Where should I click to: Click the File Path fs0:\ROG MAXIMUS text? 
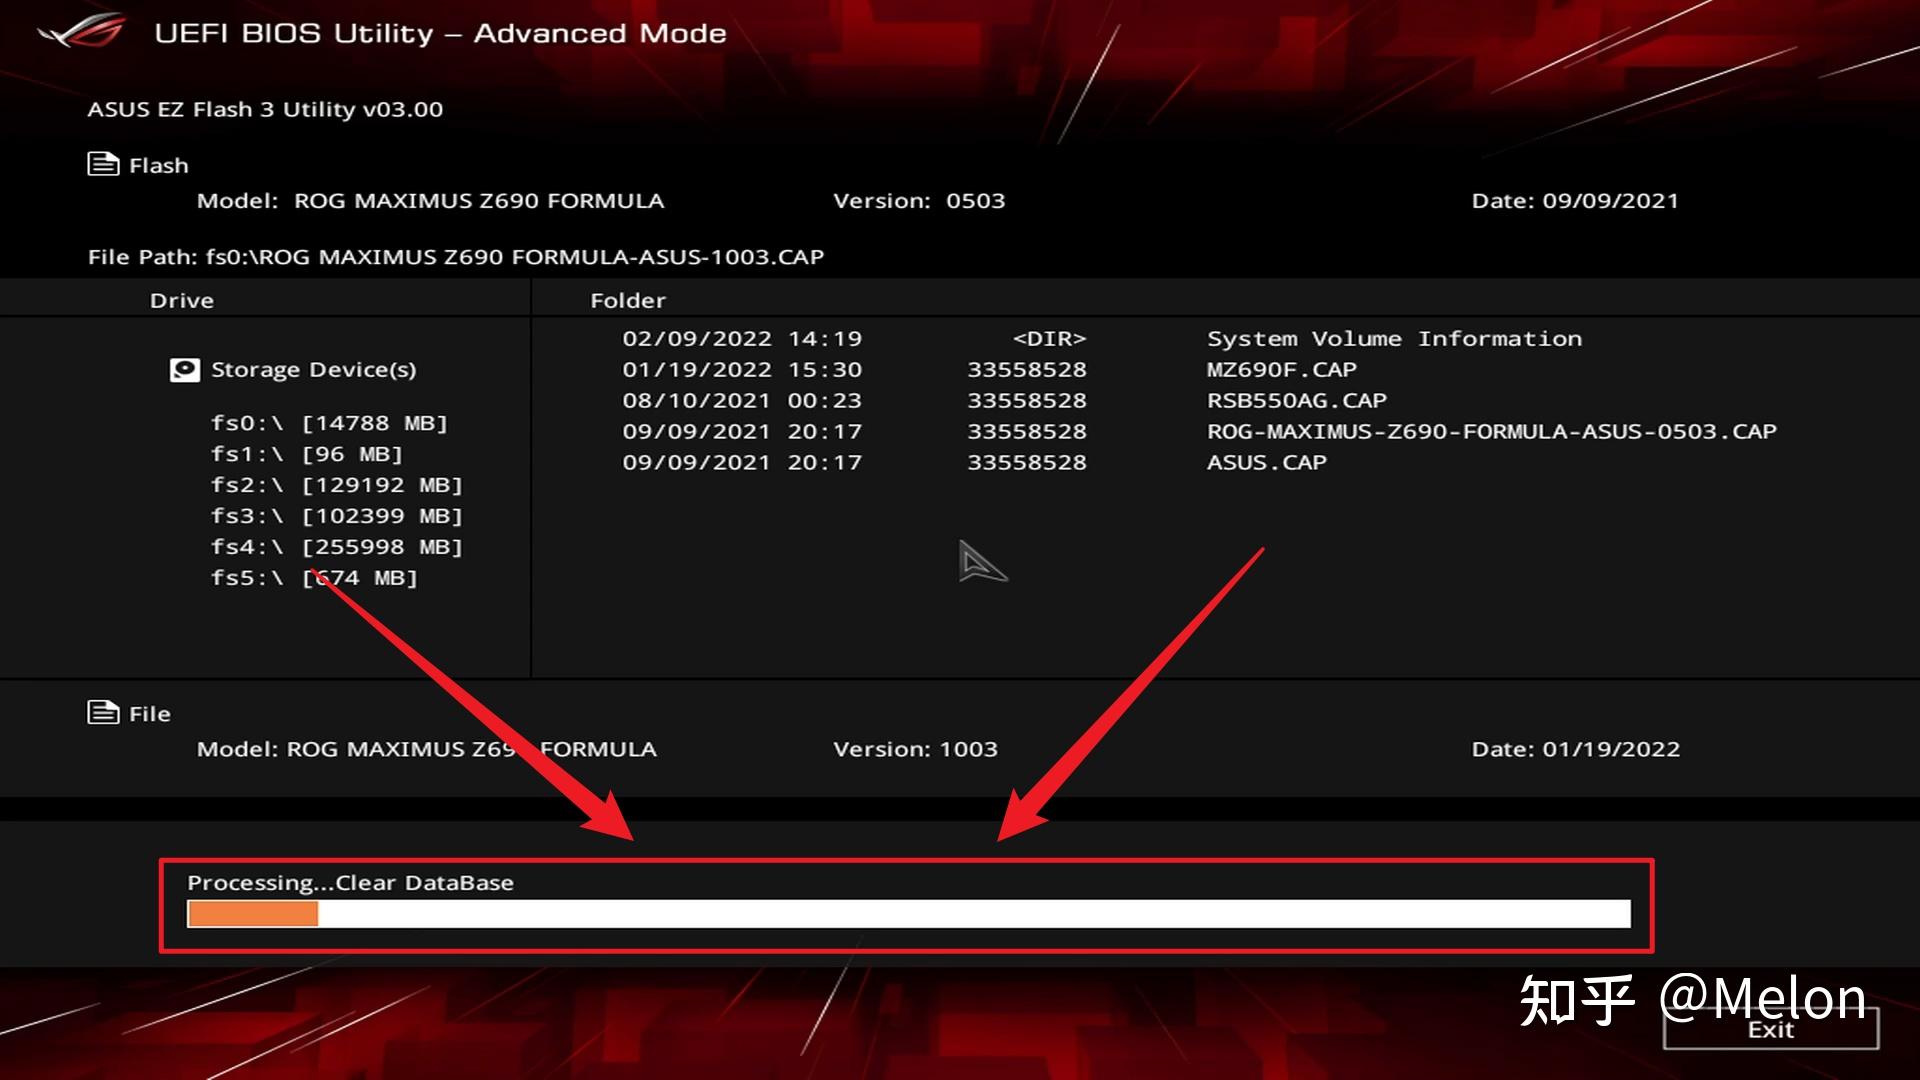pos(456,257)
